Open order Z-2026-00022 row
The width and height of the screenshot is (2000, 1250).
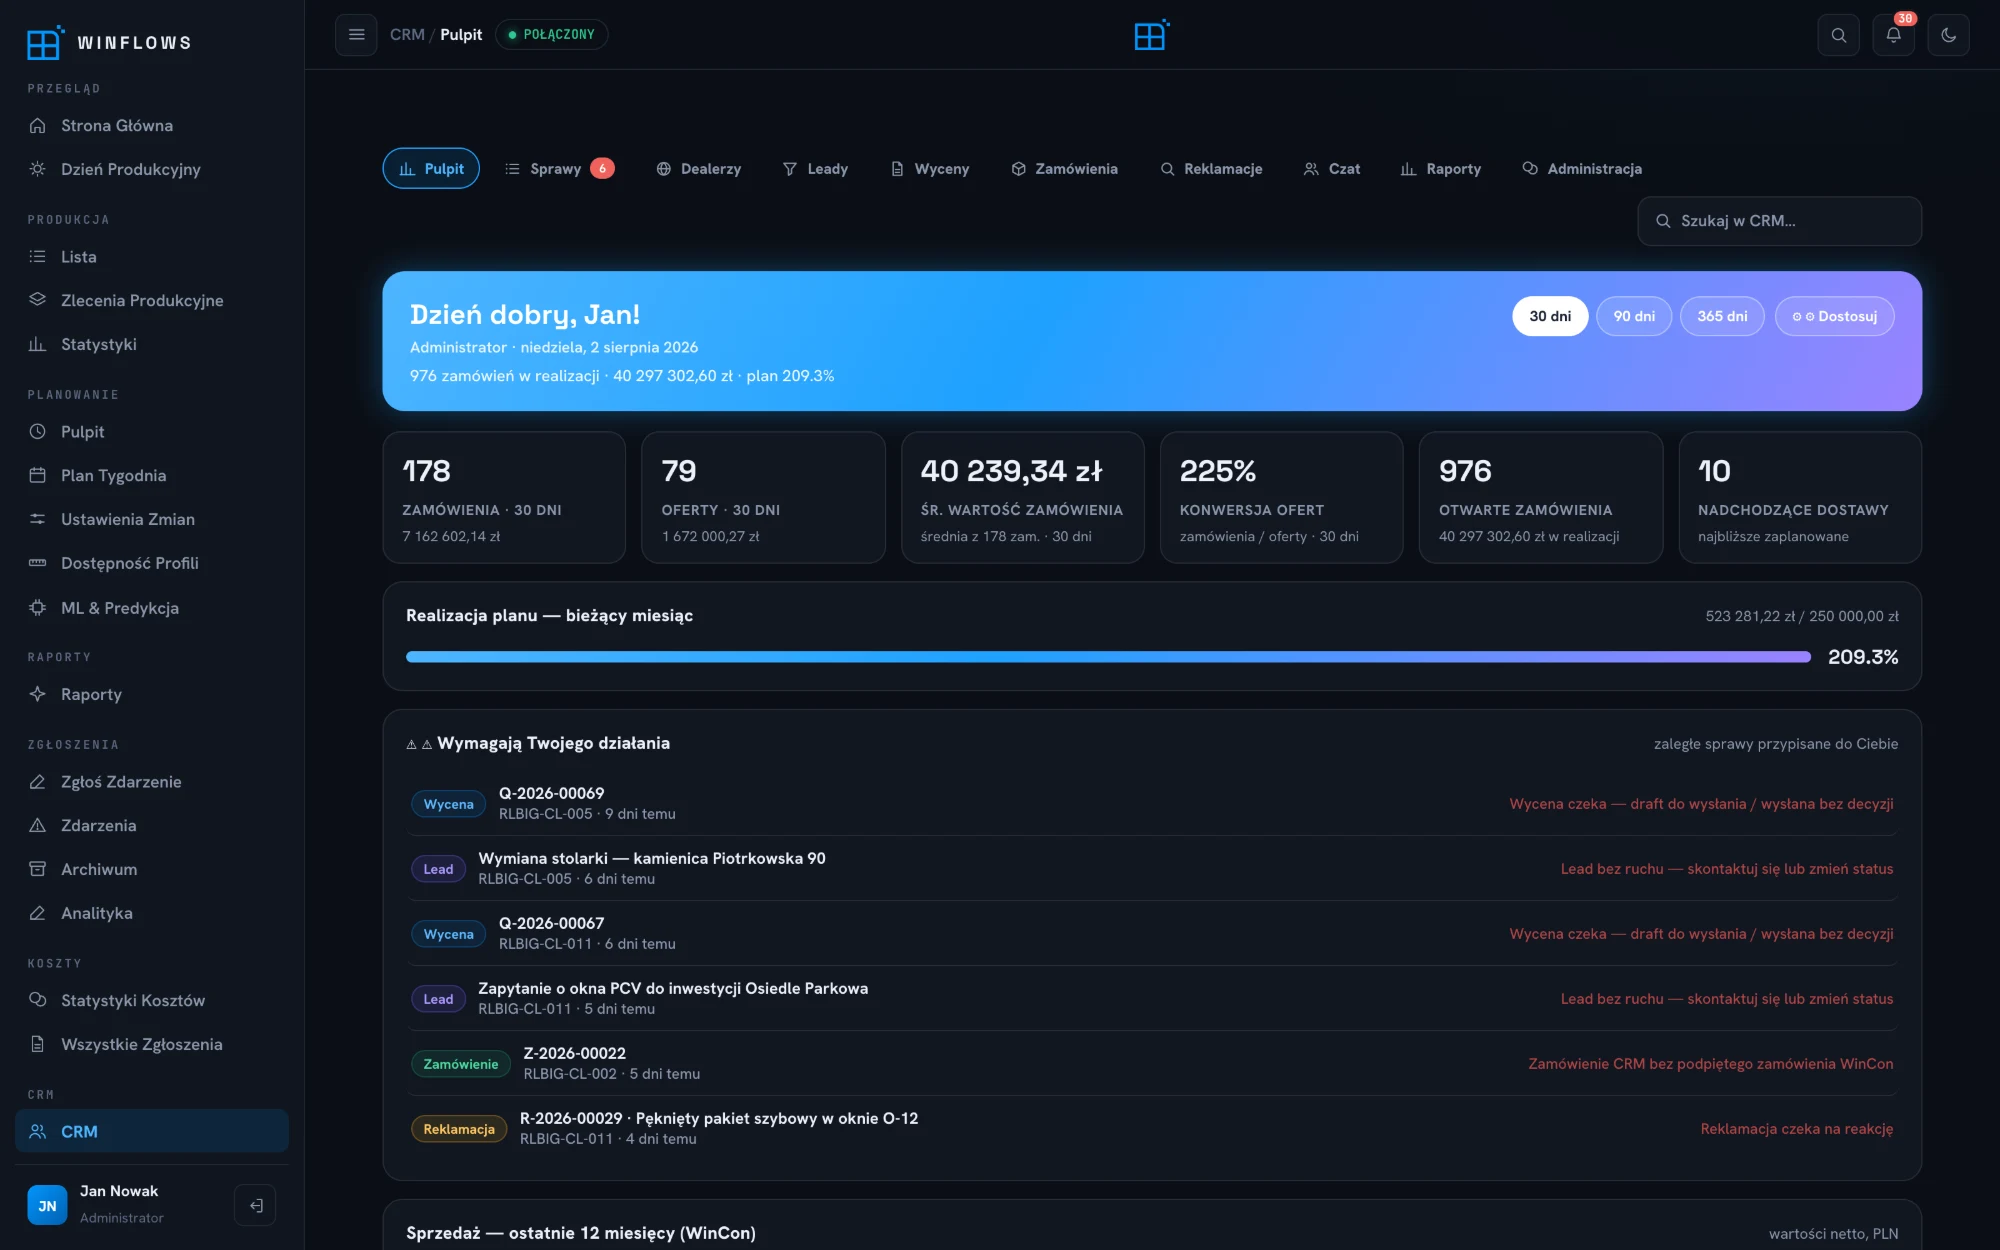(x=1152, y=1063)
